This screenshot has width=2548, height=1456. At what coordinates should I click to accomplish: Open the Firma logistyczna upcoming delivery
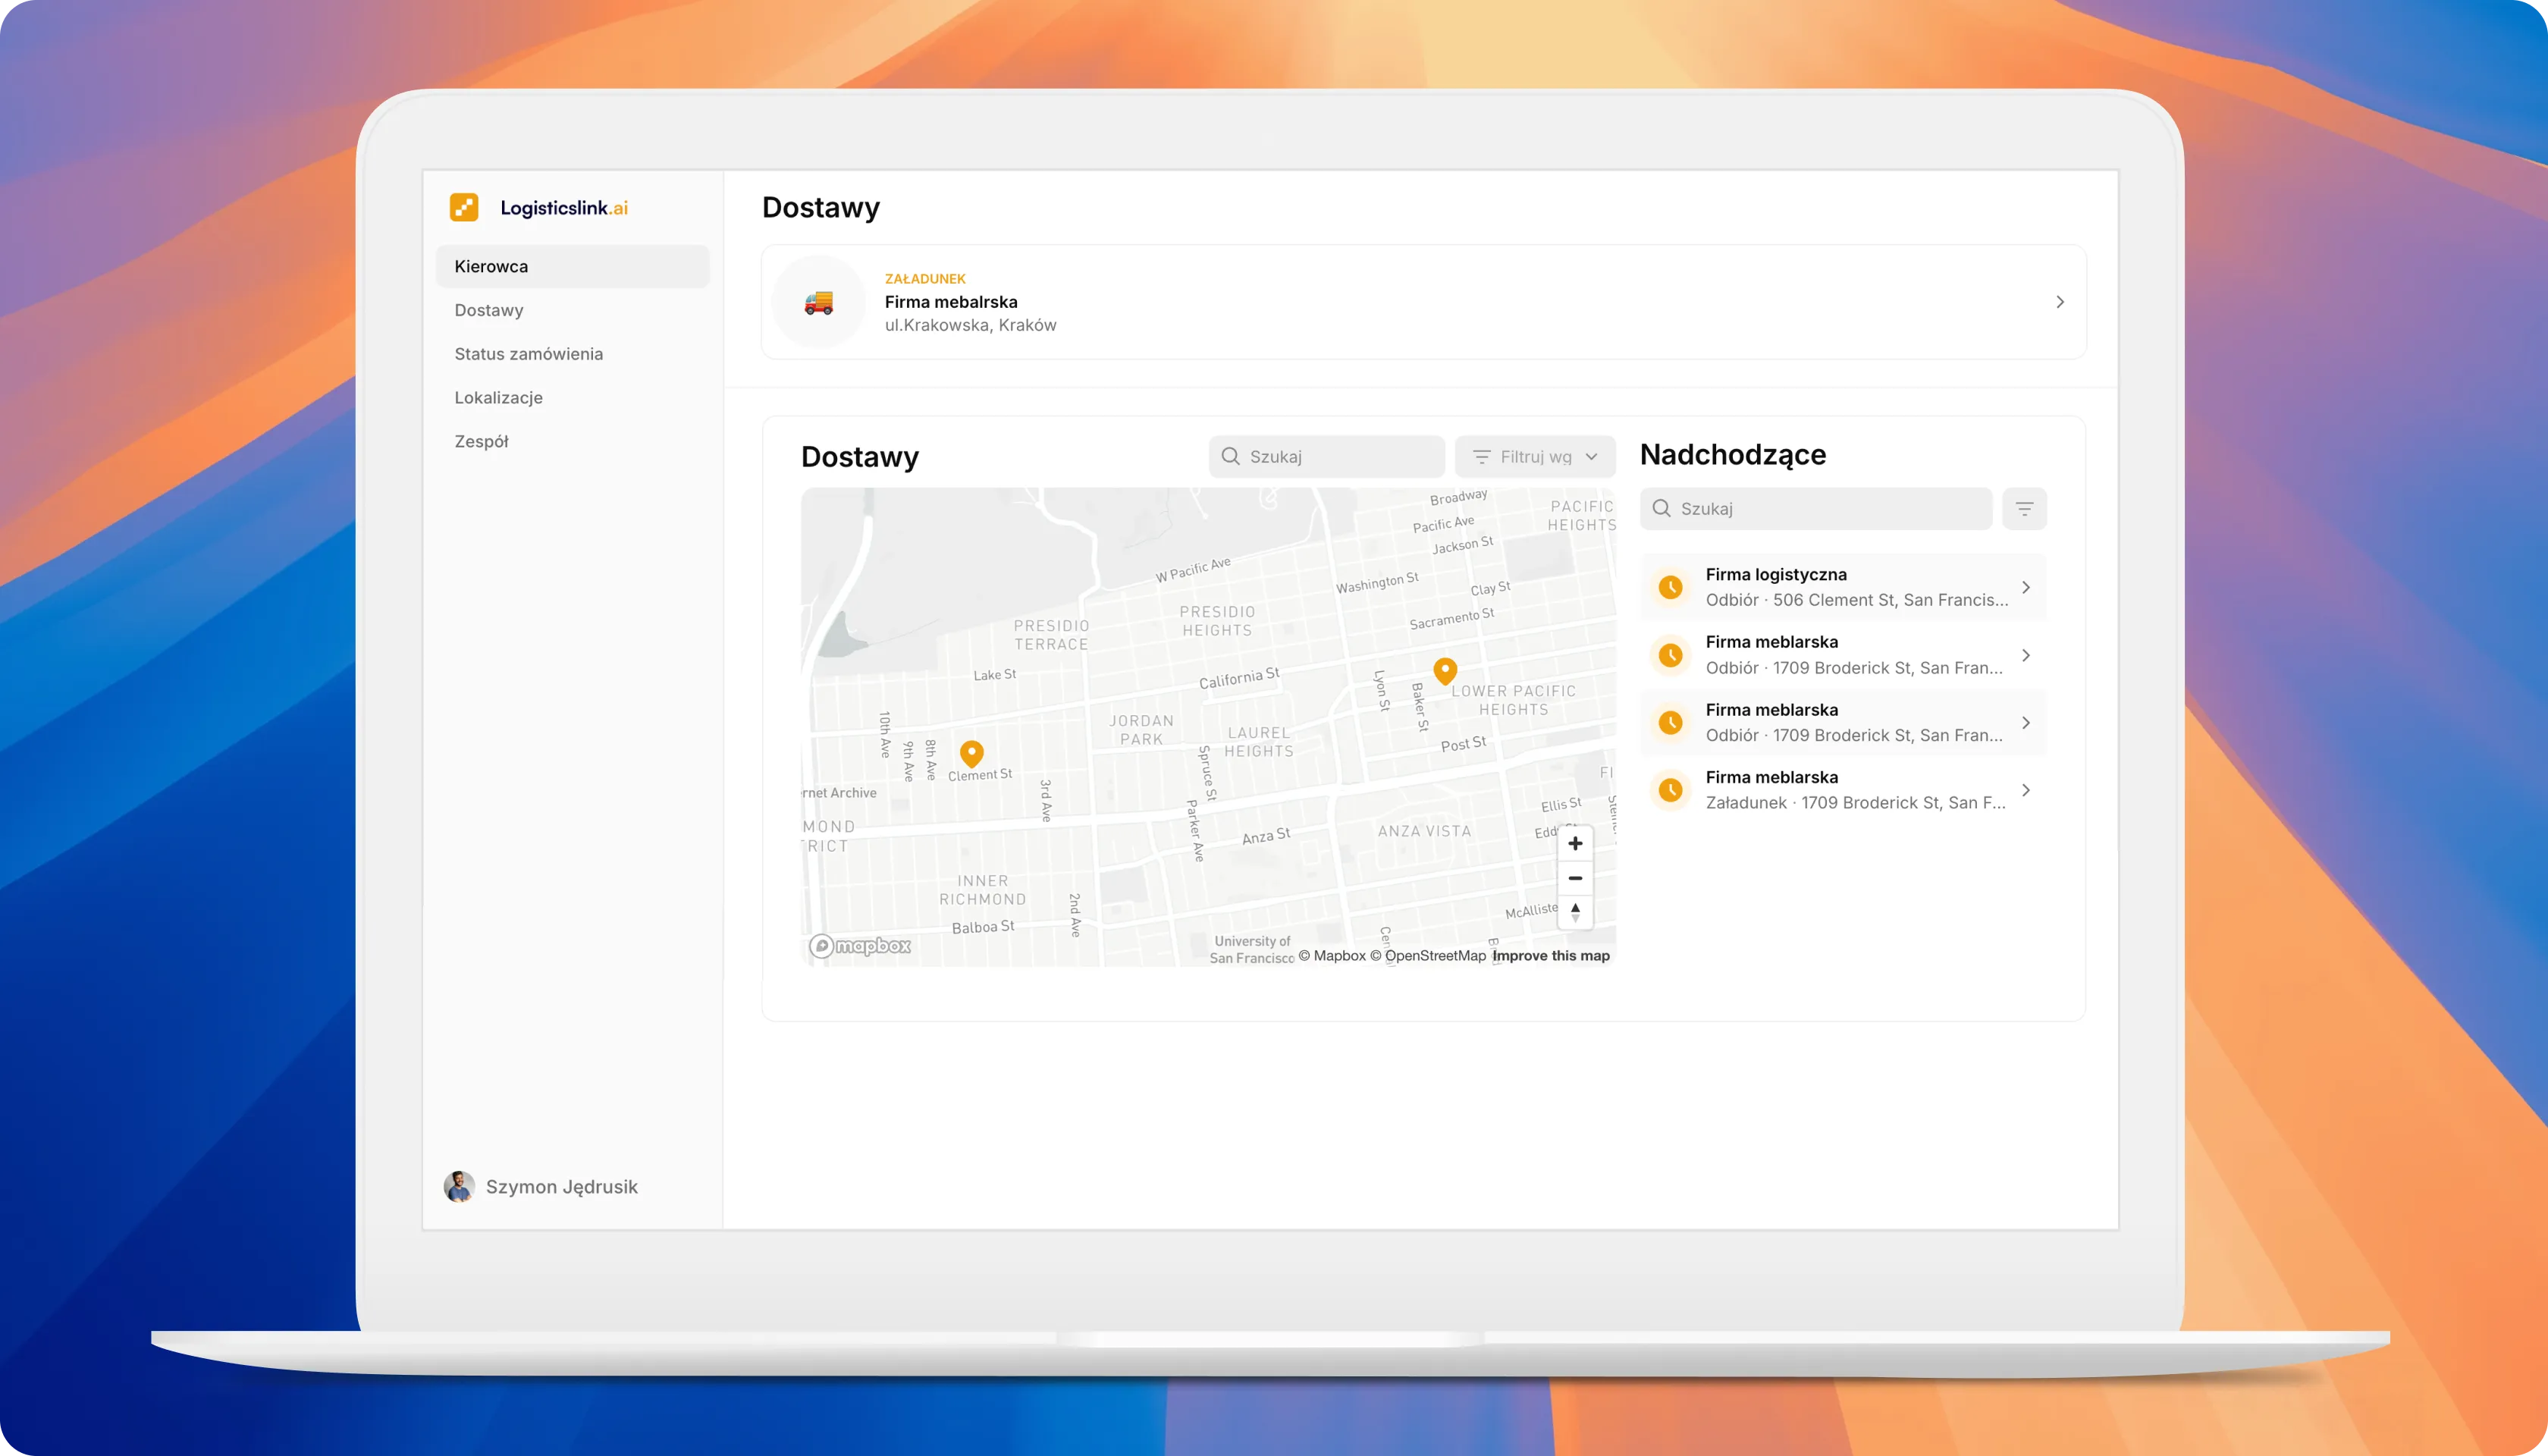click(1843, 588)
